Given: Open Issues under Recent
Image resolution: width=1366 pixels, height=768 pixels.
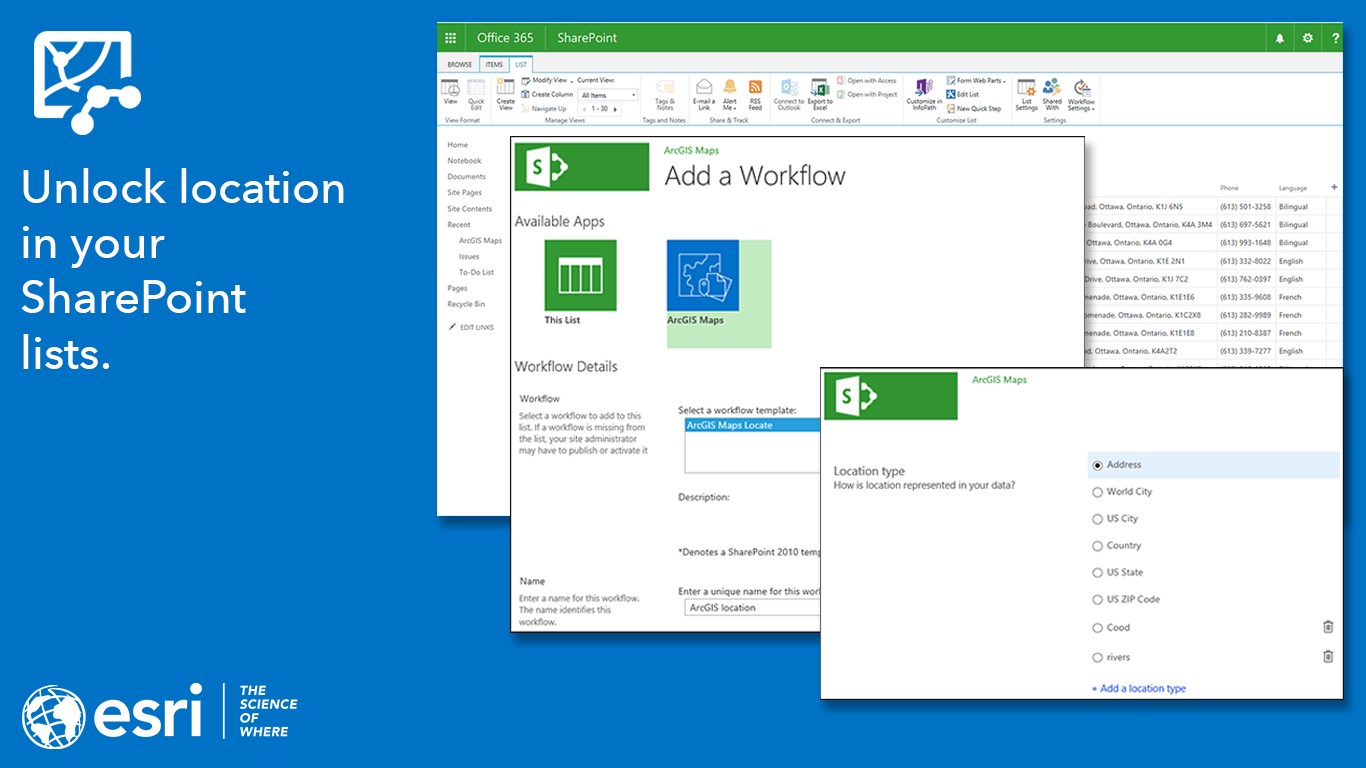Looking at the screenshot, I should pos(469,256).
